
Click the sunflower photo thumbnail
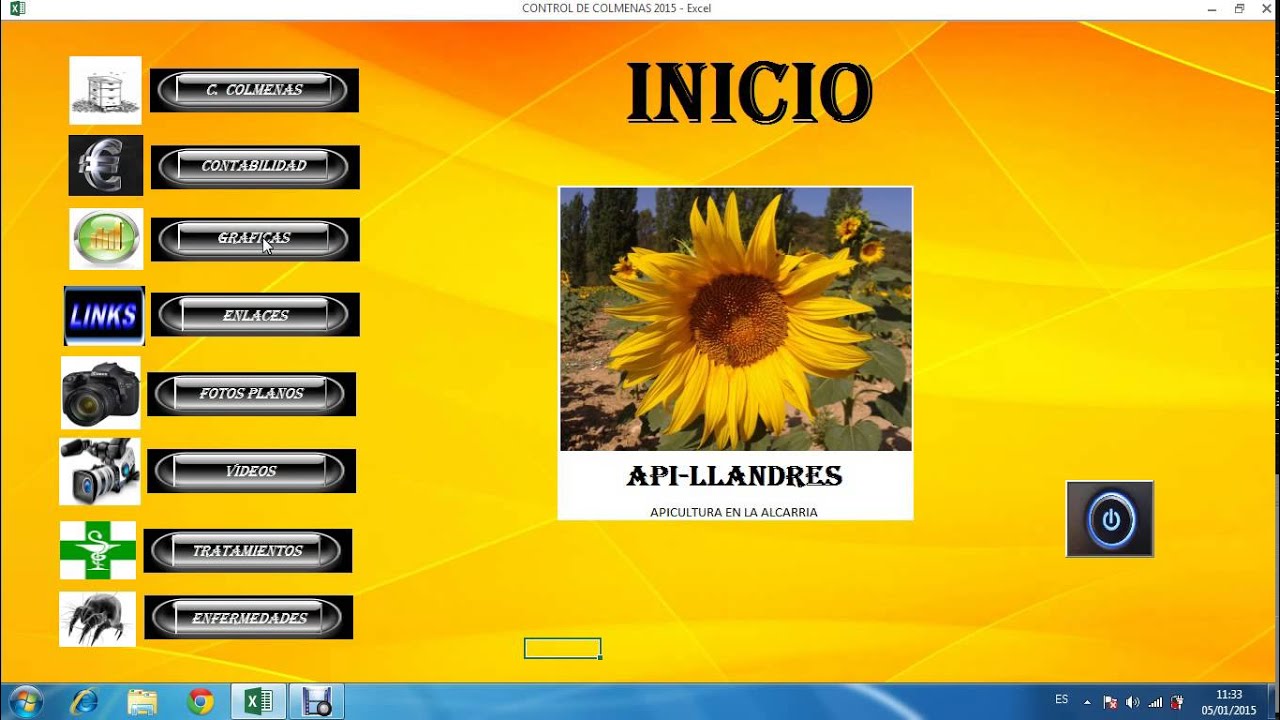(x=736, y=319)
